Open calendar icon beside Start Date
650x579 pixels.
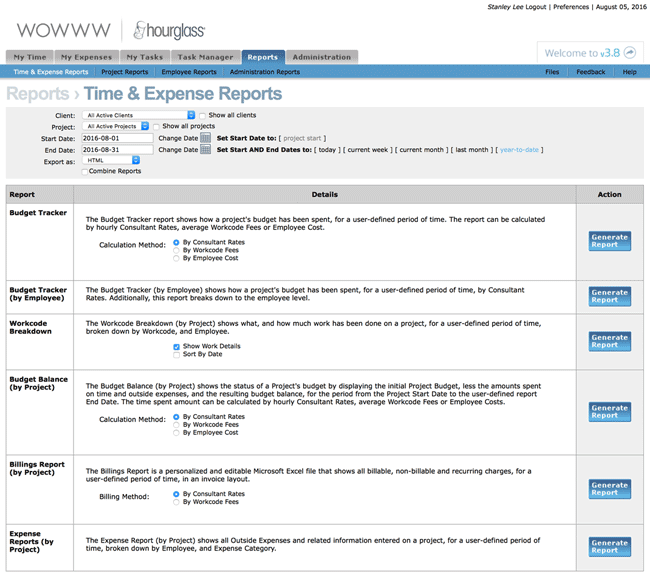click(x=206, y=138)
